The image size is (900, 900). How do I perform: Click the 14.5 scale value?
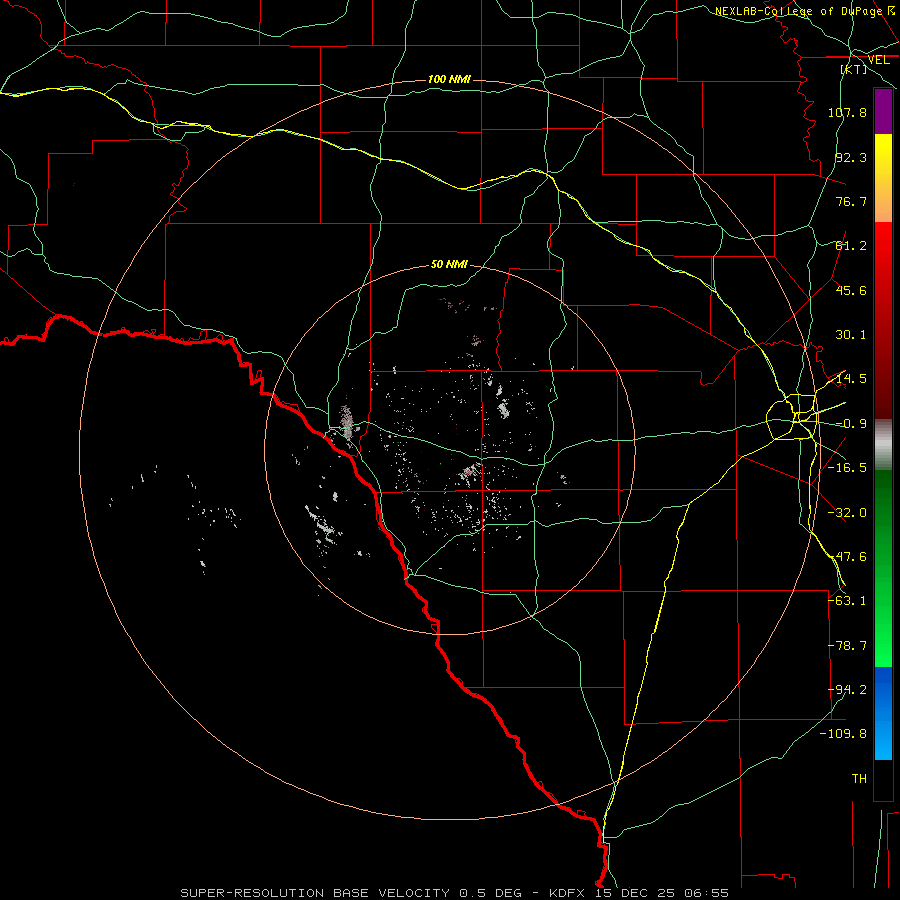pos(851,379)
